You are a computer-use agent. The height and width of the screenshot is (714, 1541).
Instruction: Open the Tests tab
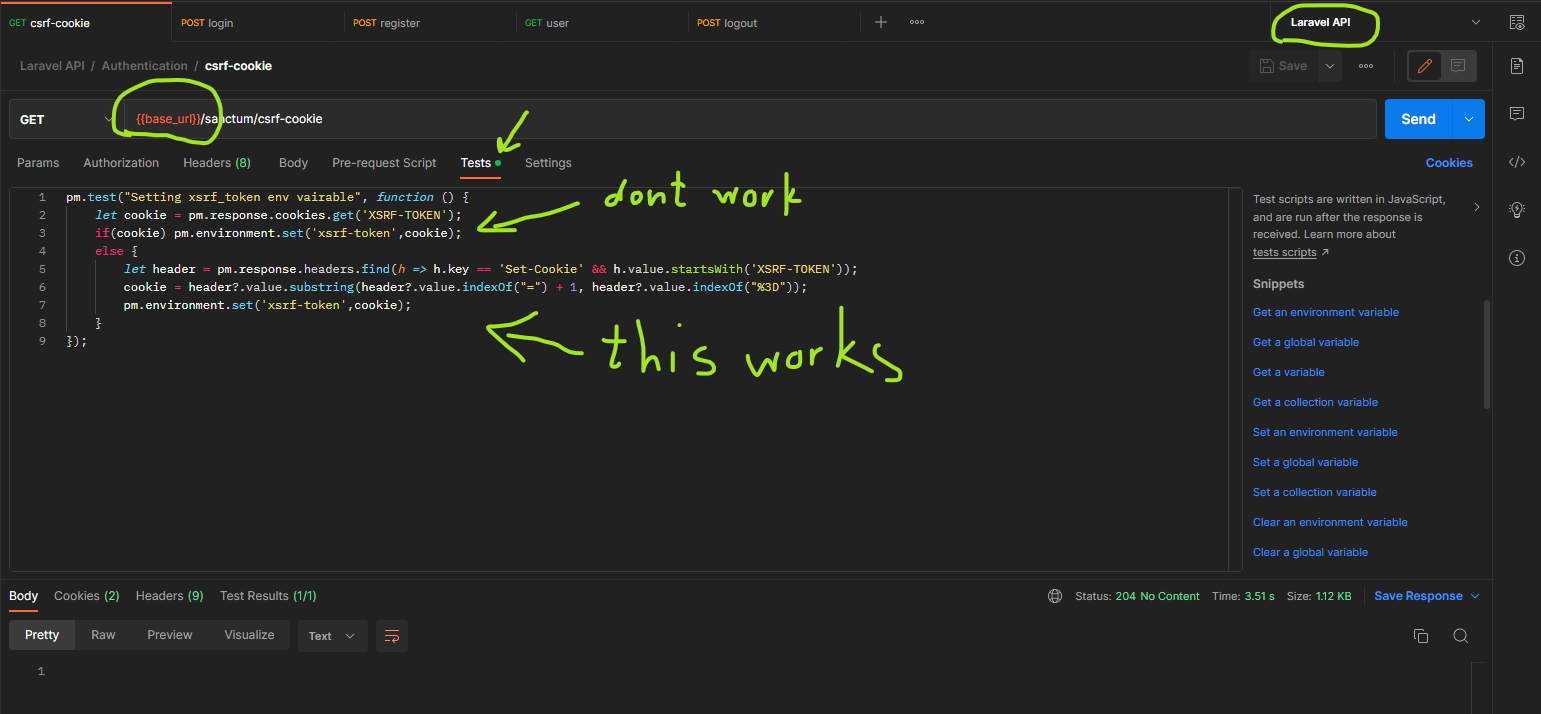[x=480, y=163]
